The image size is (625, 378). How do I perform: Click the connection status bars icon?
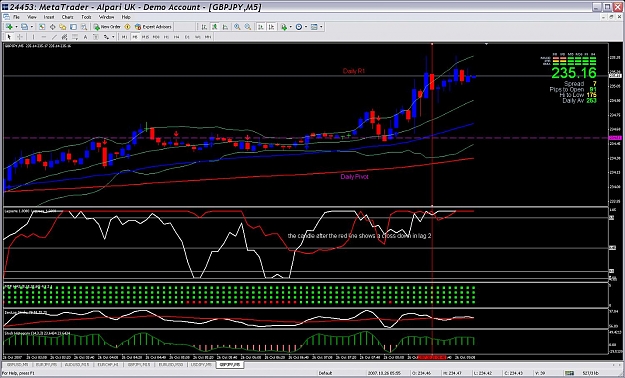click(569, 373)
